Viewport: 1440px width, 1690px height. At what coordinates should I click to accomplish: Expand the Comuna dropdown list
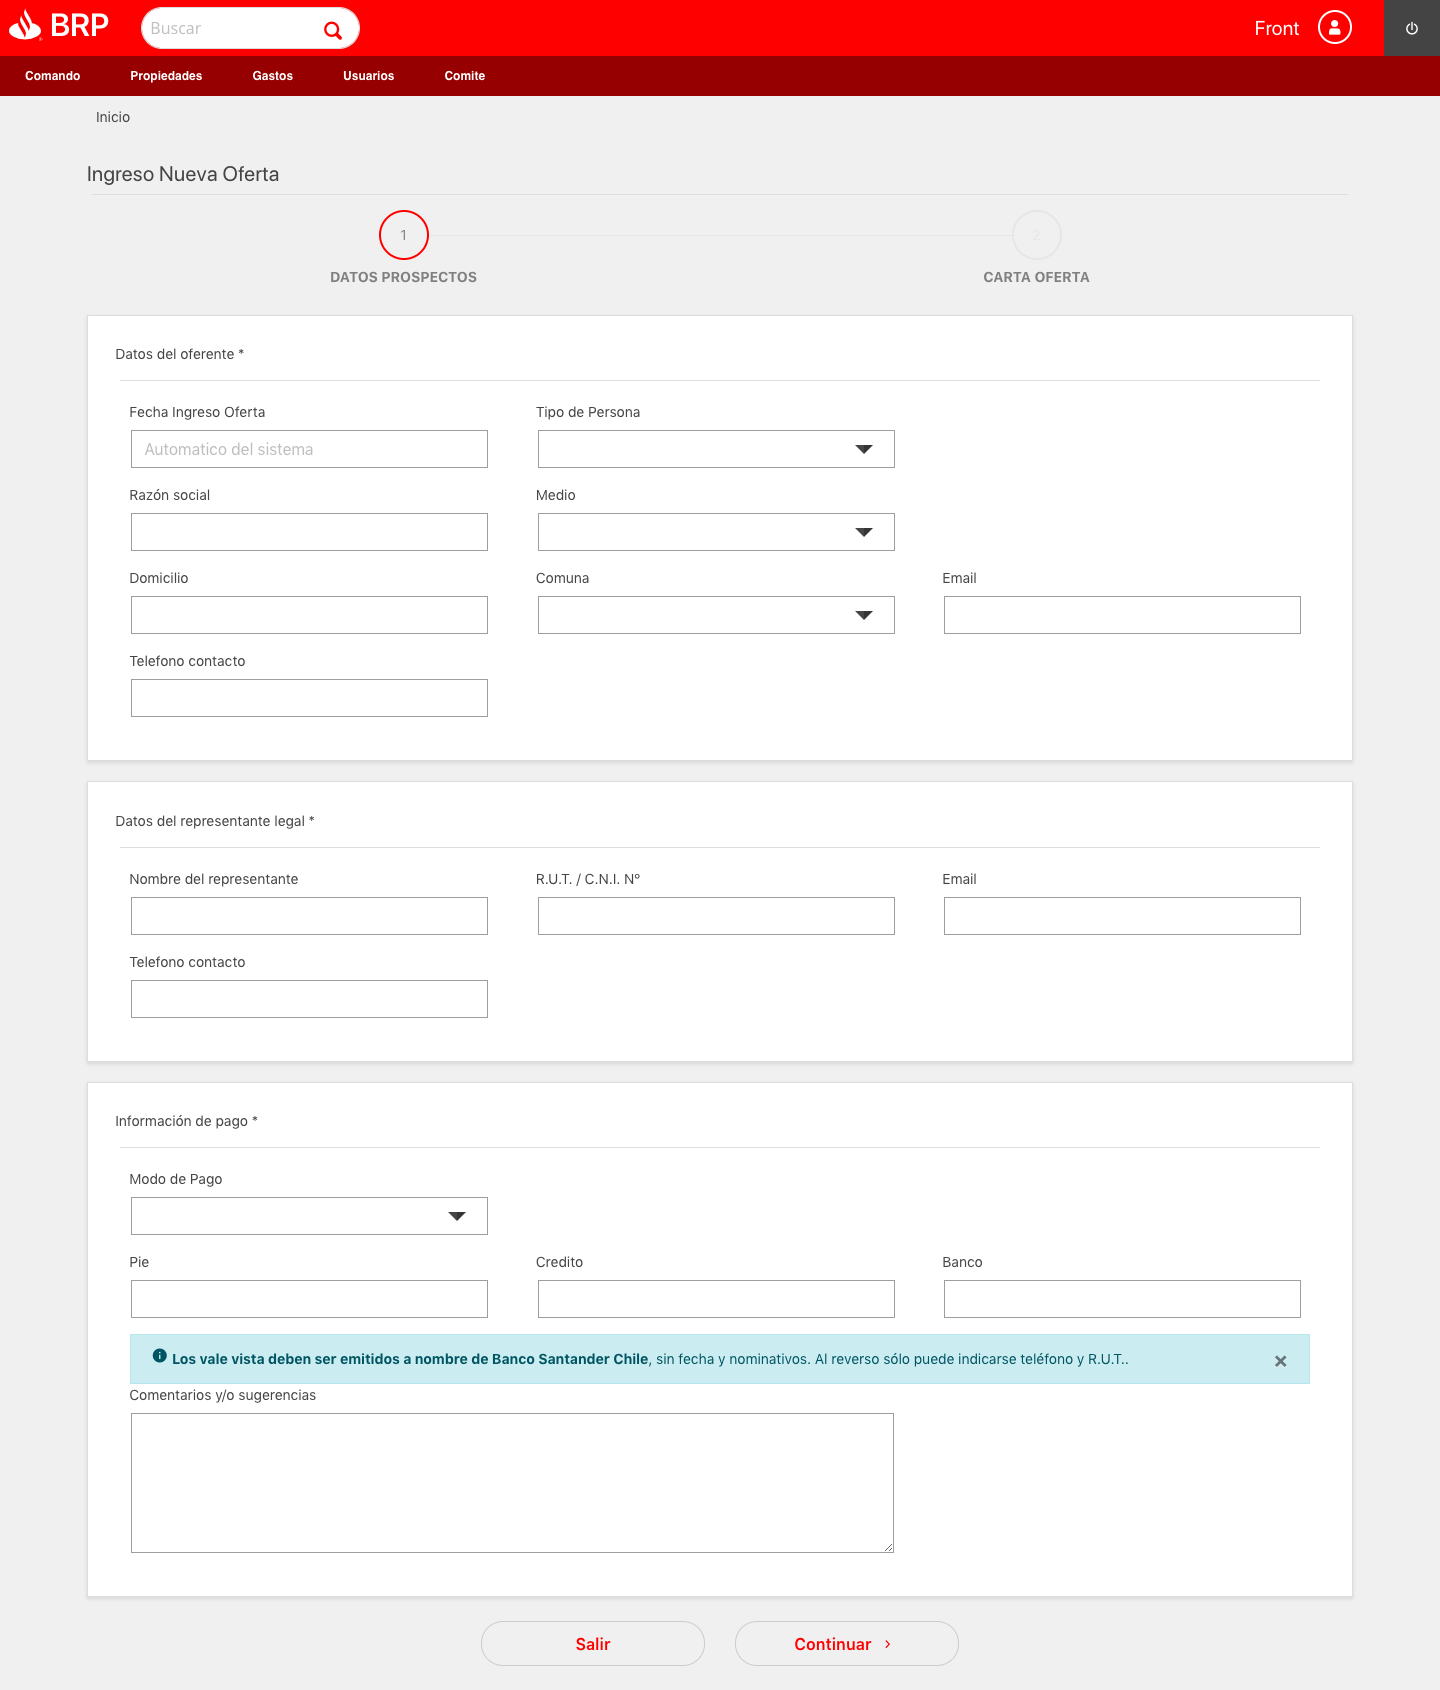pos(716,615)
